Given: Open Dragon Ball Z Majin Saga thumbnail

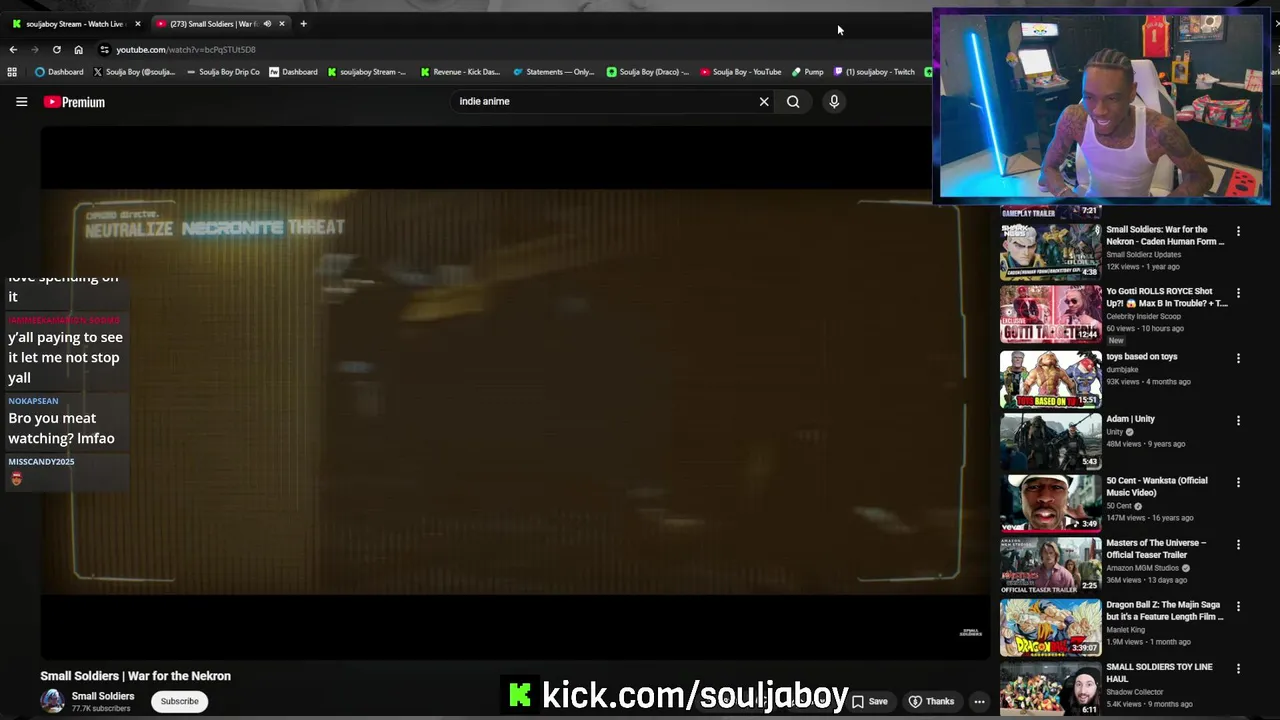Looking at the screenshot, I should [1050, 626].
